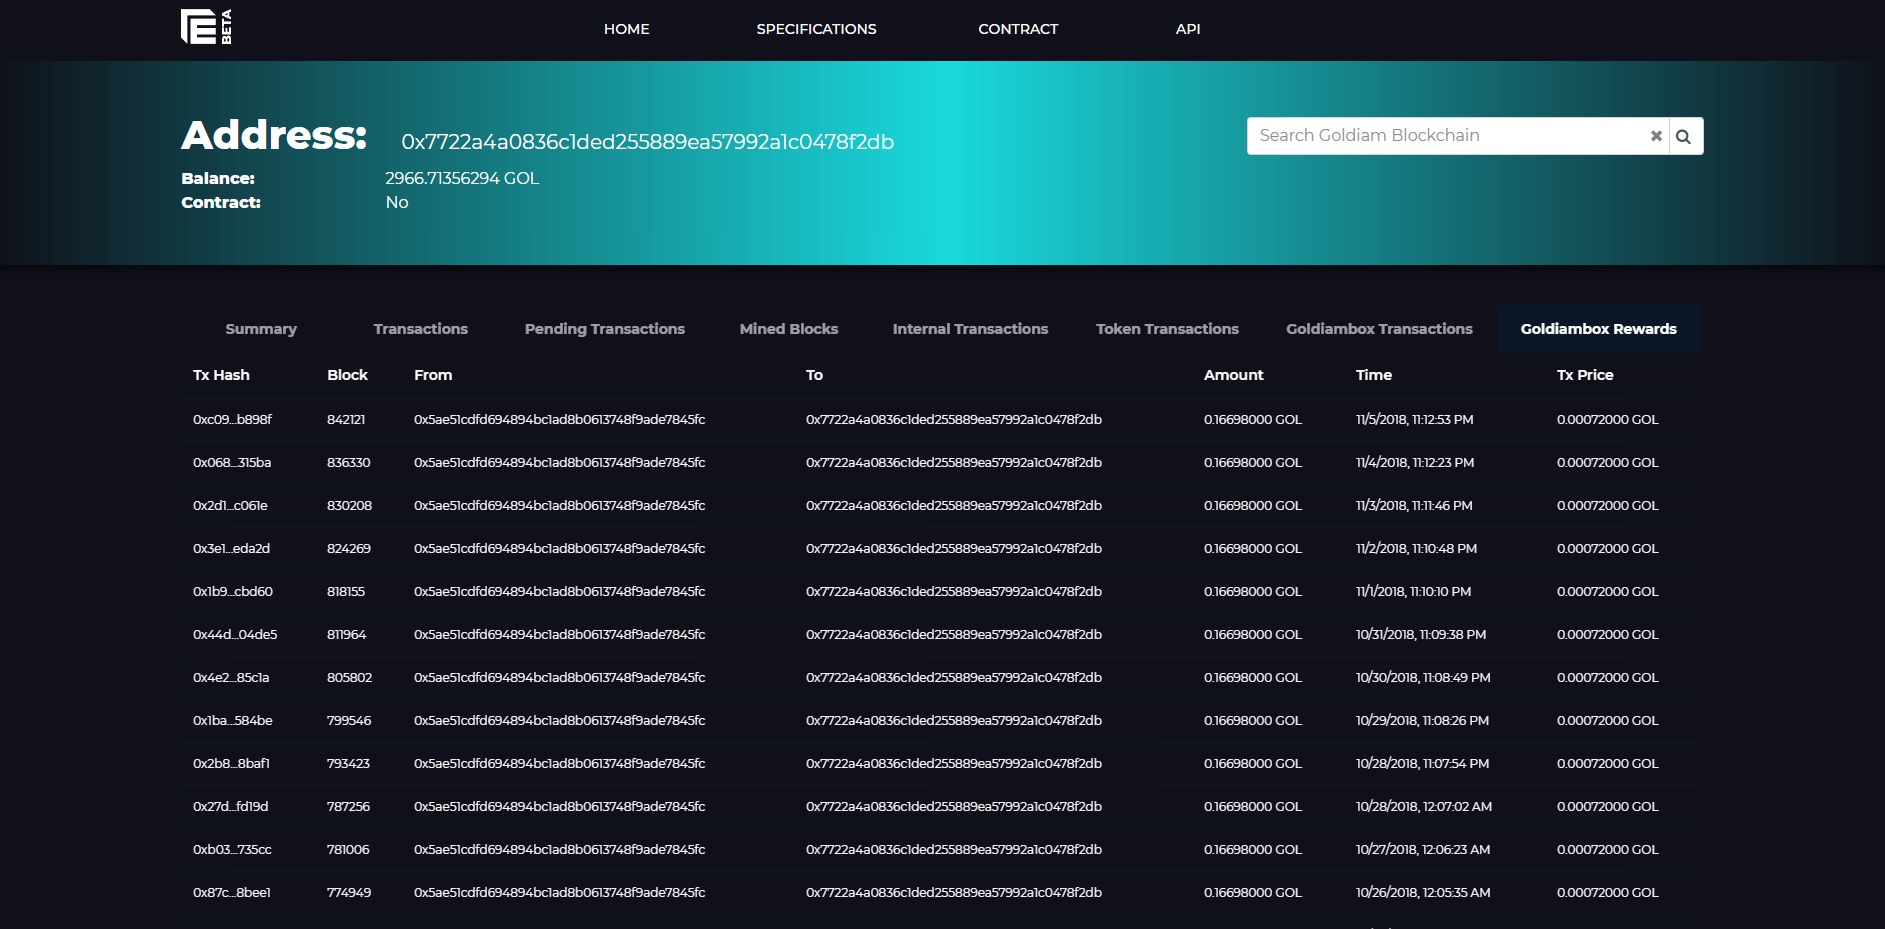Viewport: 1885px width, 929px height.
Task: Click the Time column header
Action: (x=1374, y=375)
